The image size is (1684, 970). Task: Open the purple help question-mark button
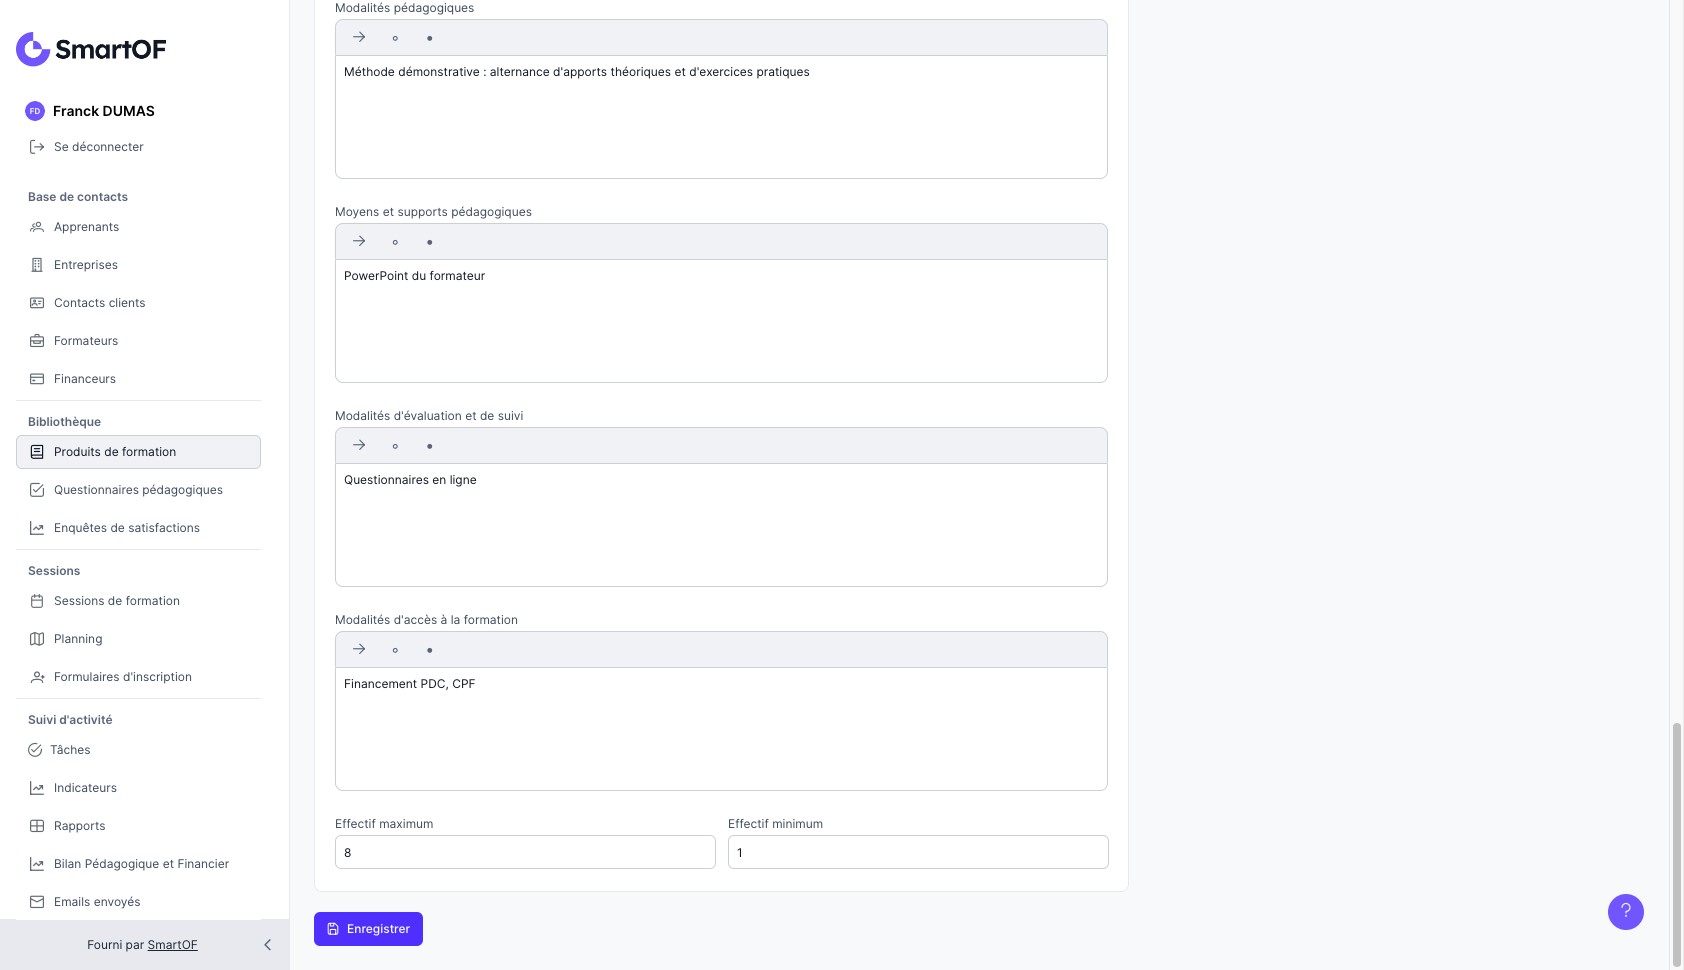(1625, 911)
